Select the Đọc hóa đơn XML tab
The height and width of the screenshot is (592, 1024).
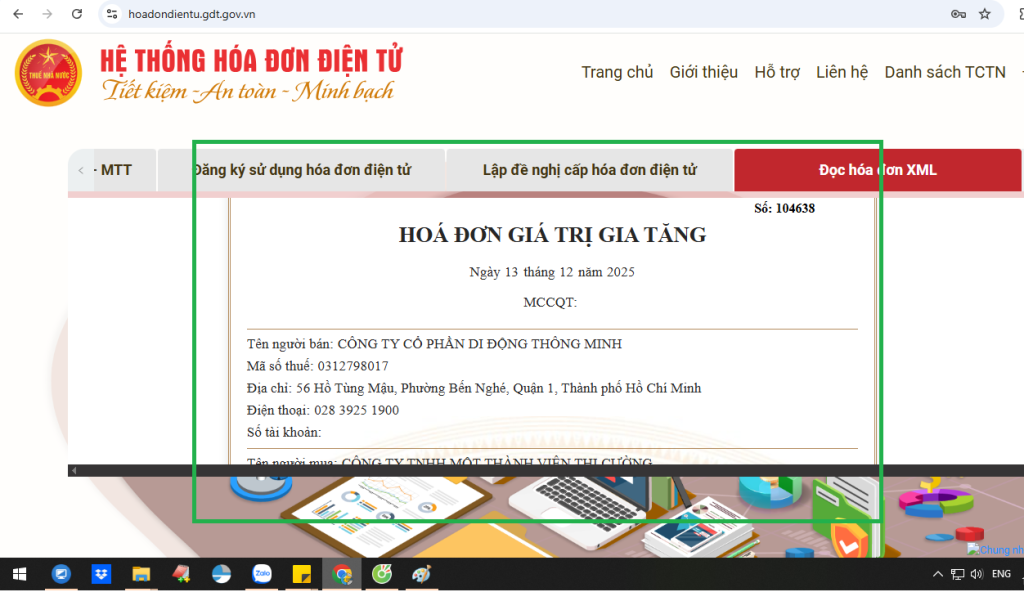(878, 170)
